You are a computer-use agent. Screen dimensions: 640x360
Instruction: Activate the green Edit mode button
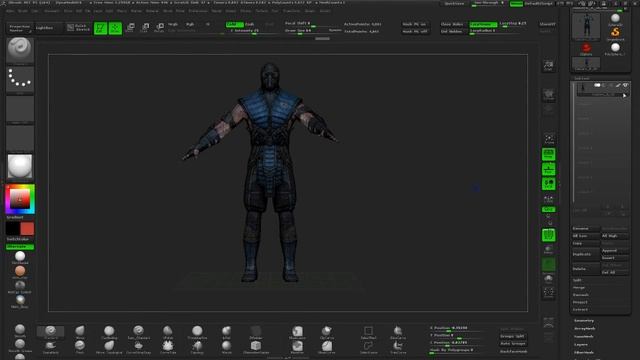pyautogui.click(x=100, y=28)
